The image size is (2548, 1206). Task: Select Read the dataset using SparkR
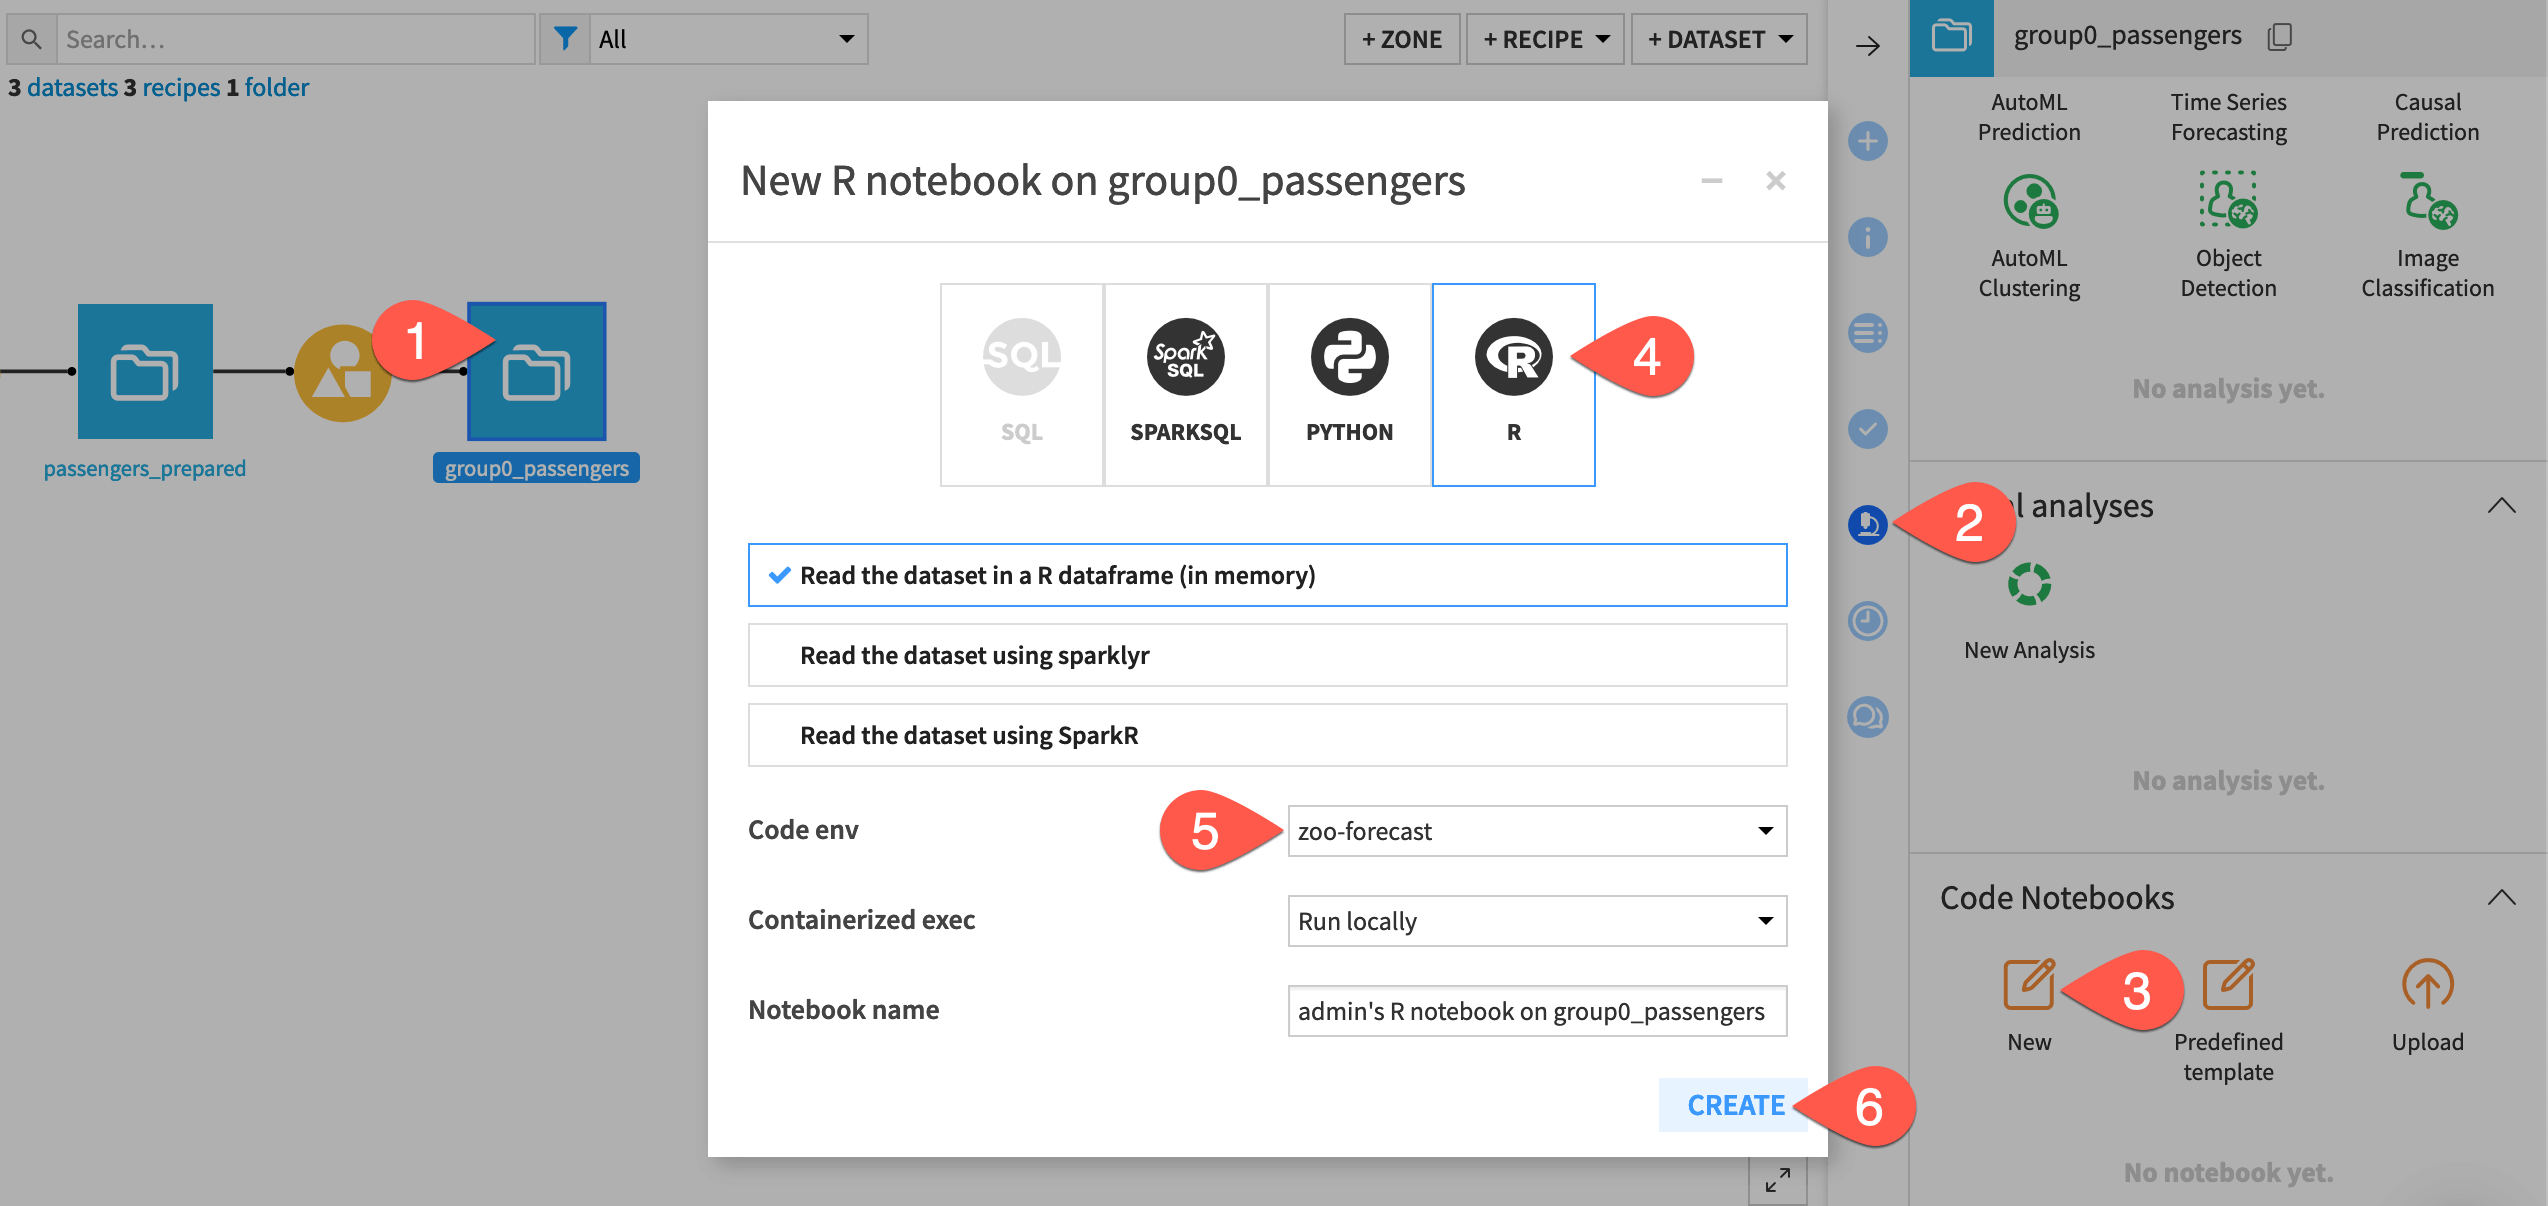[x=1267, y=735]
